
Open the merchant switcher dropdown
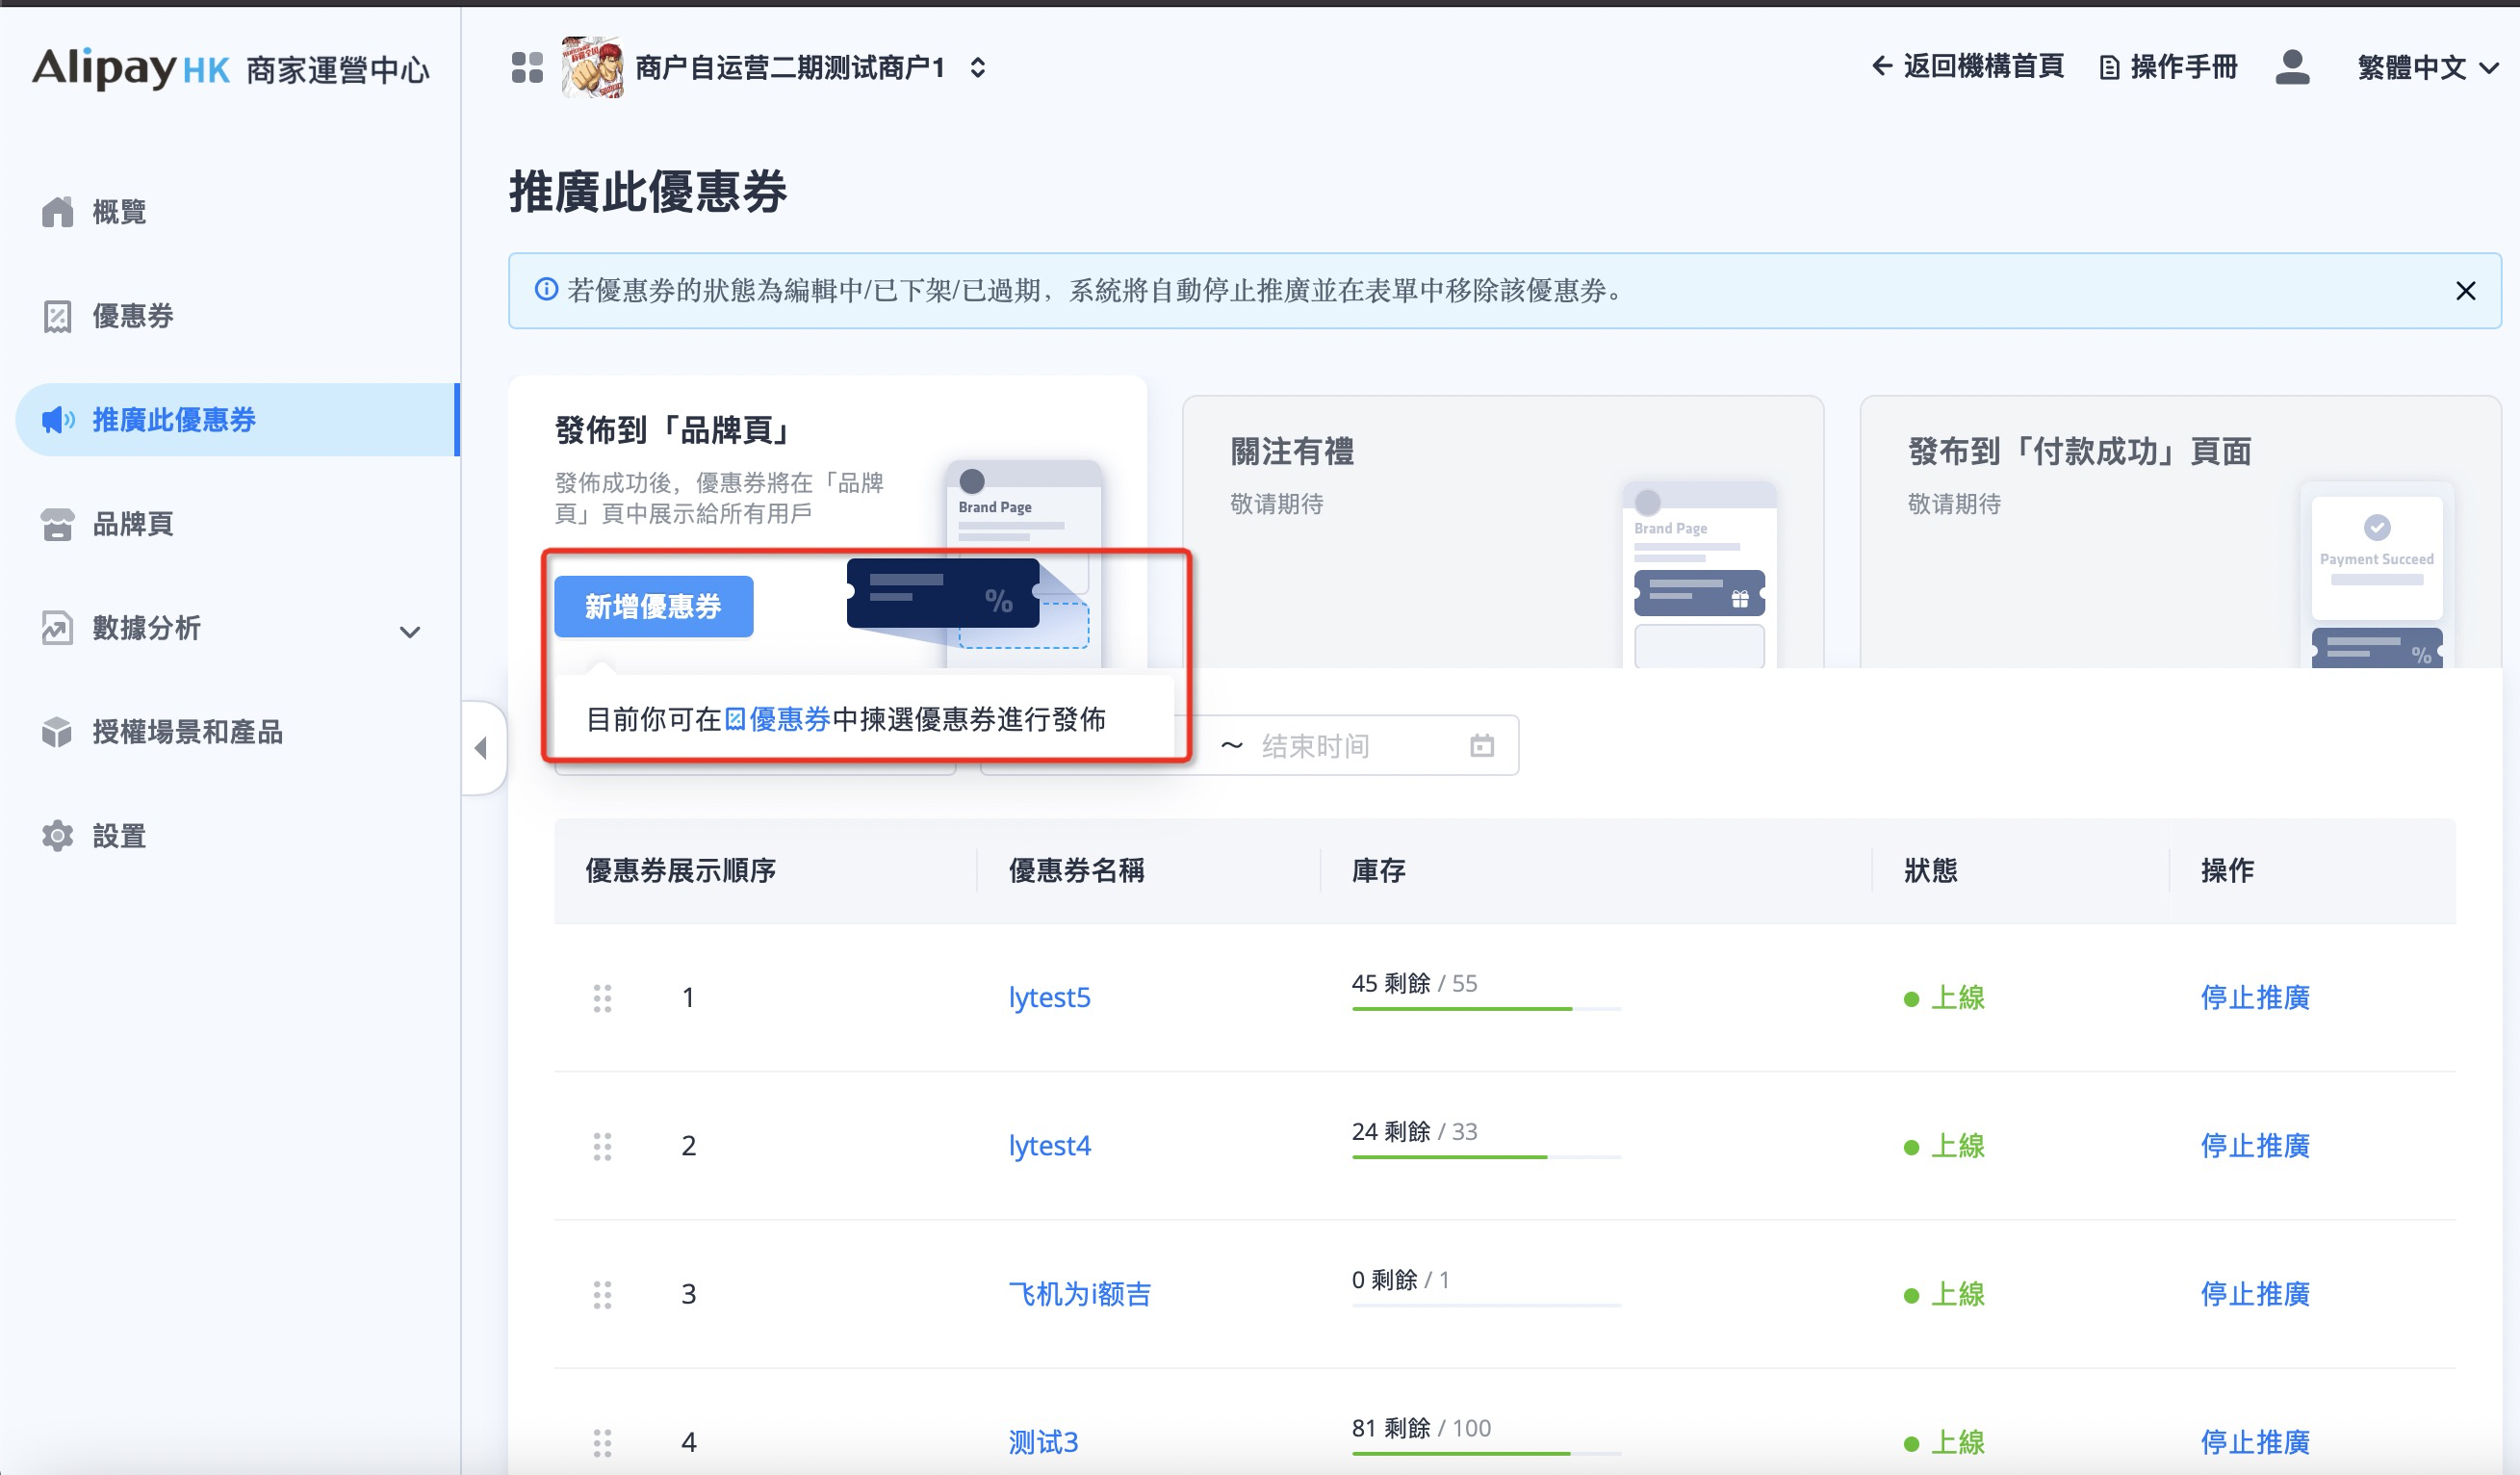click(x=978, y=67)
